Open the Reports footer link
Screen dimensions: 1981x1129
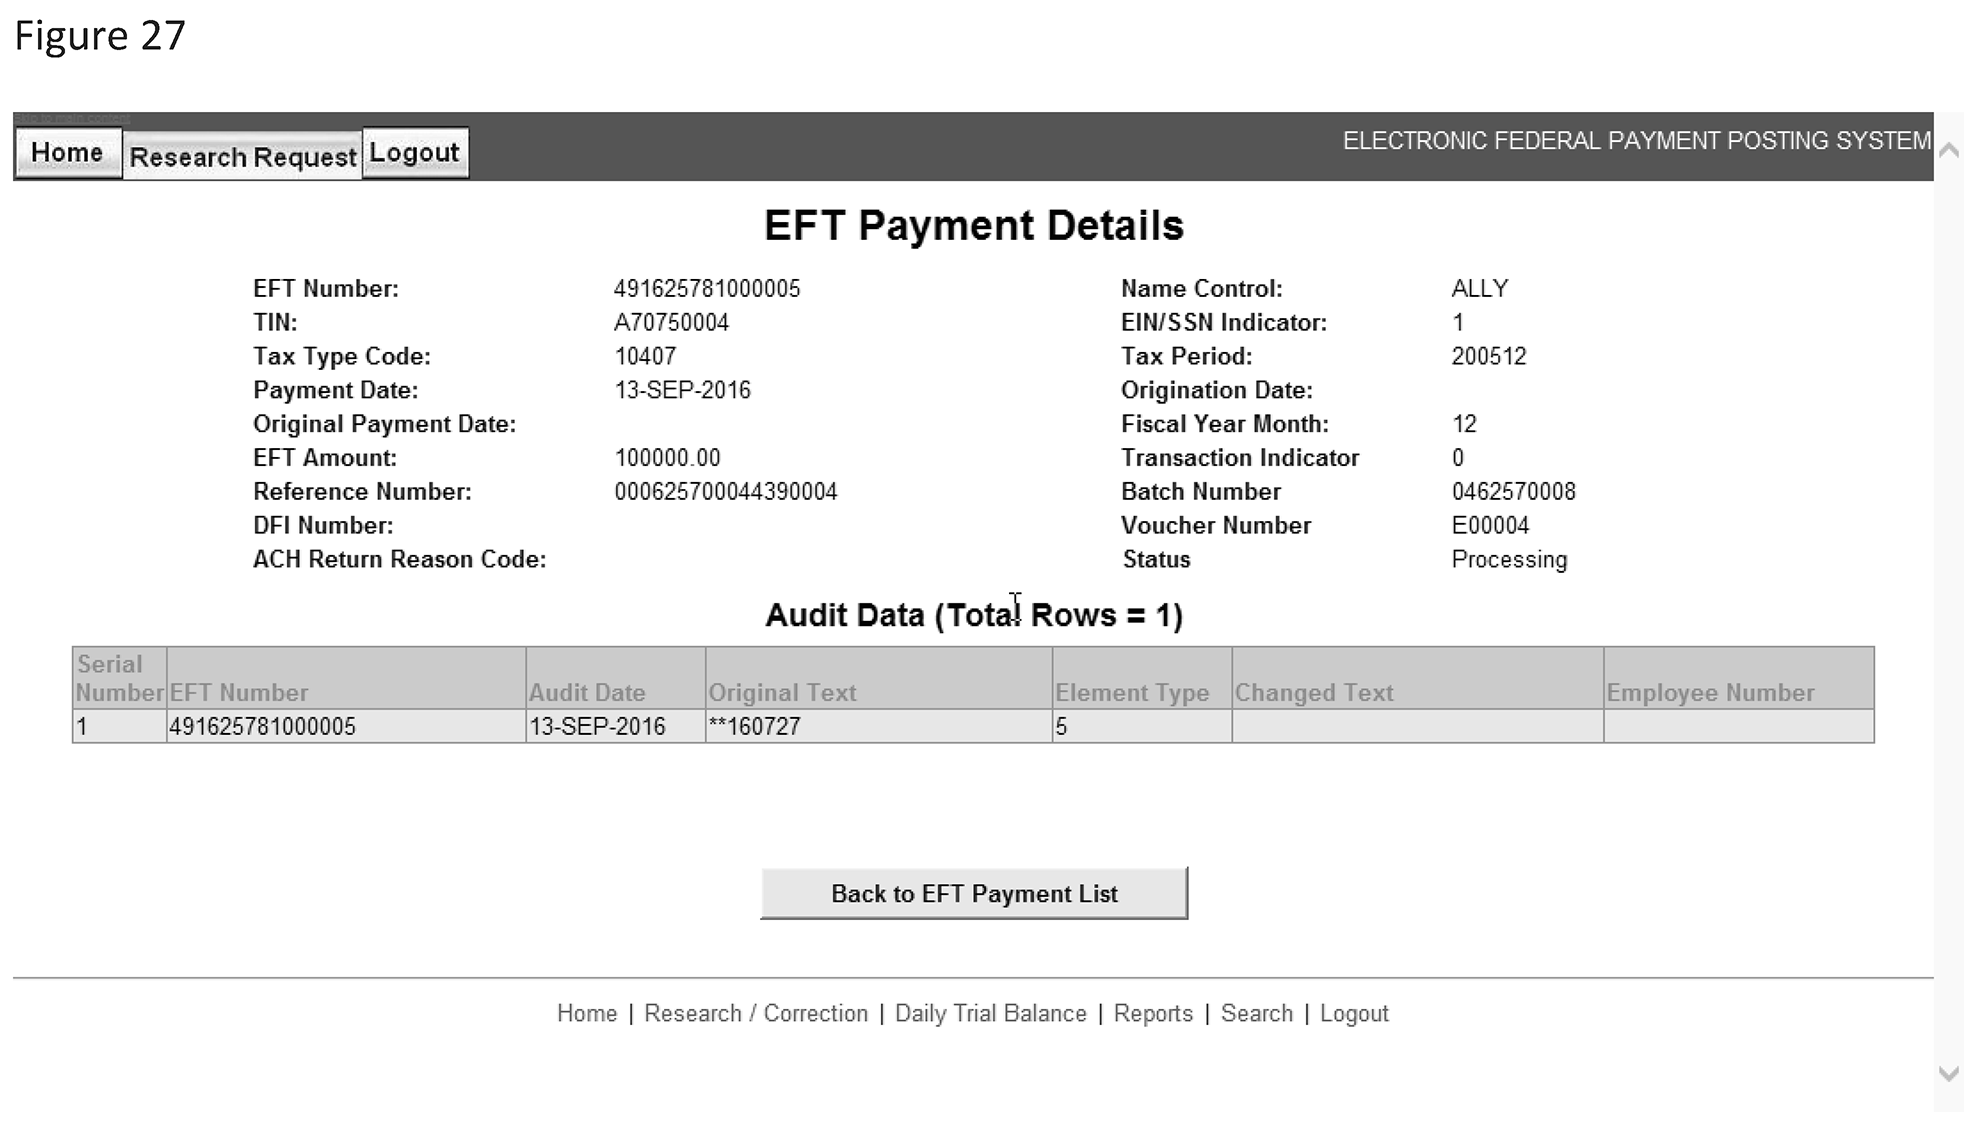pyautogui.click(x=1153, y=1013)
